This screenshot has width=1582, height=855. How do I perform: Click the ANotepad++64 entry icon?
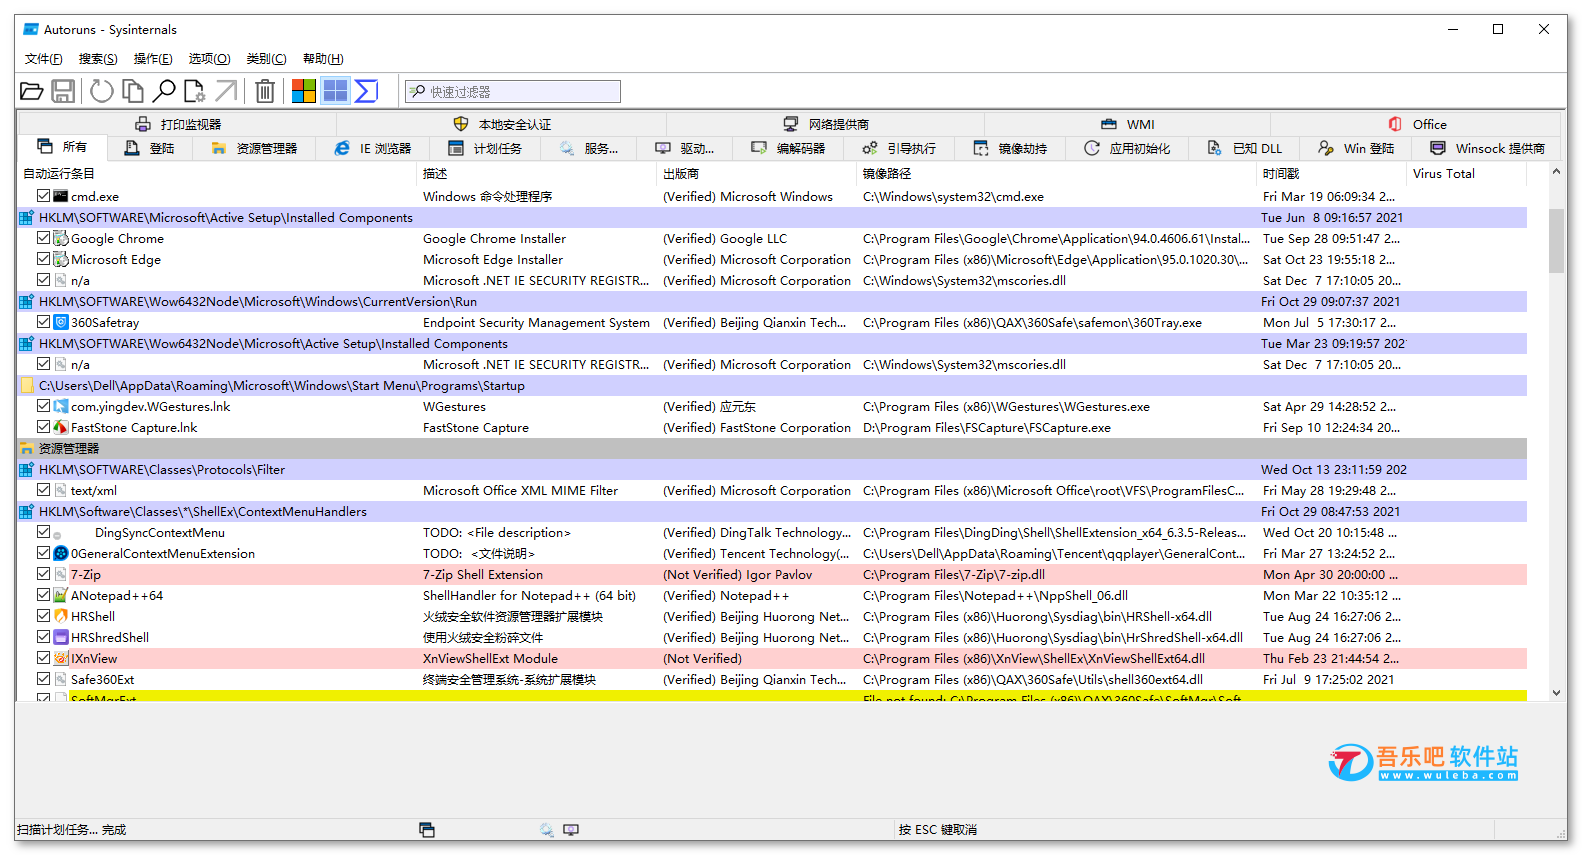61,595
